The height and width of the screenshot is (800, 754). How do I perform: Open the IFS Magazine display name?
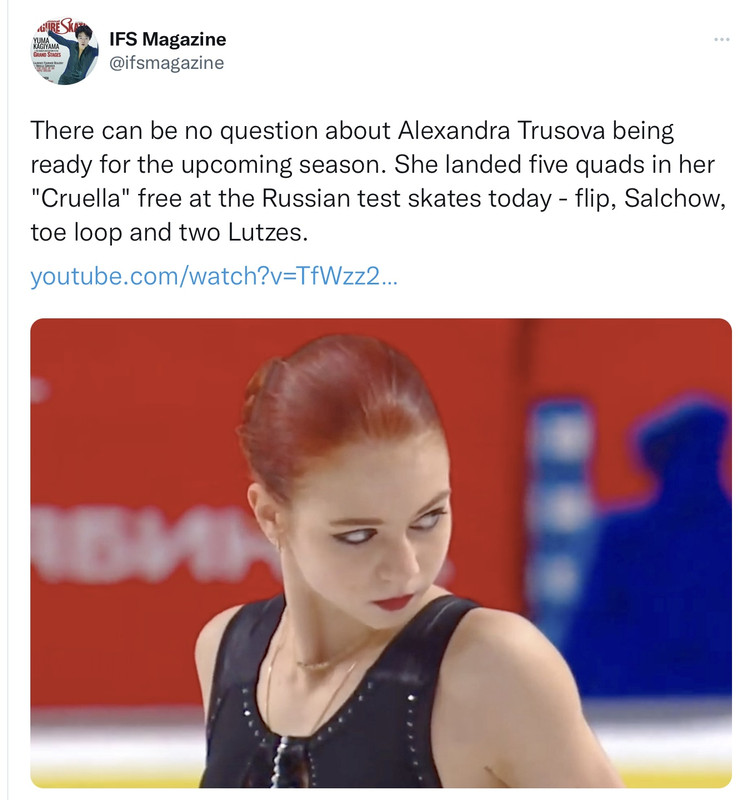167,39
